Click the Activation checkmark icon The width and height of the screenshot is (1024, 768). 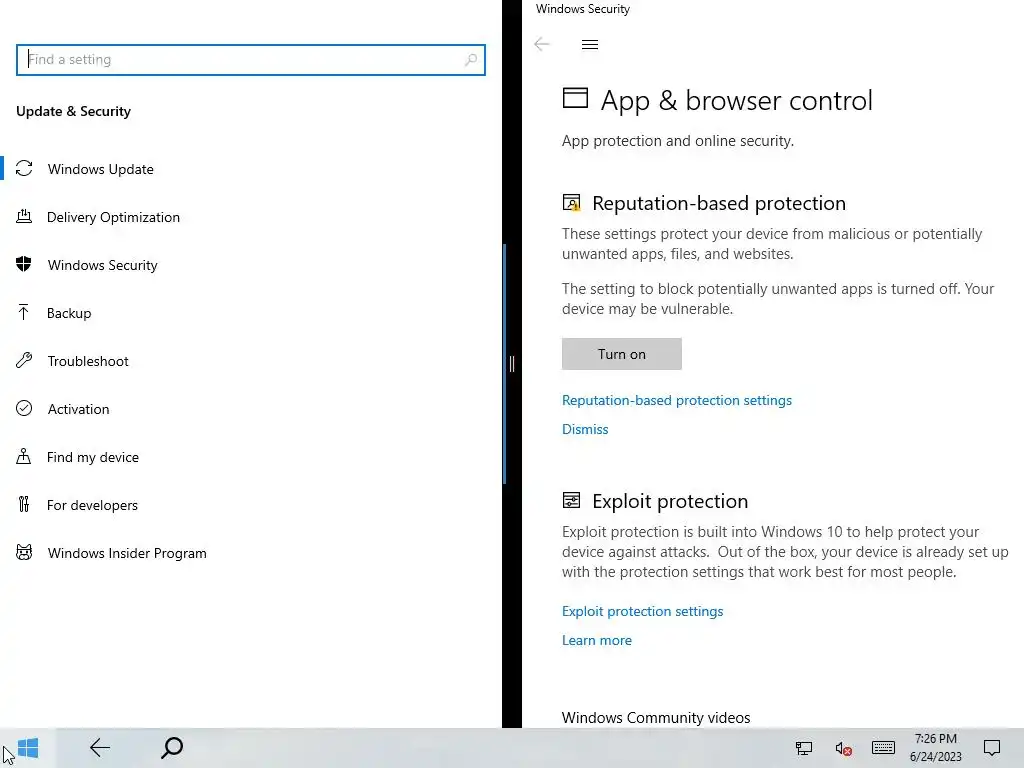[x=24, y=408]
